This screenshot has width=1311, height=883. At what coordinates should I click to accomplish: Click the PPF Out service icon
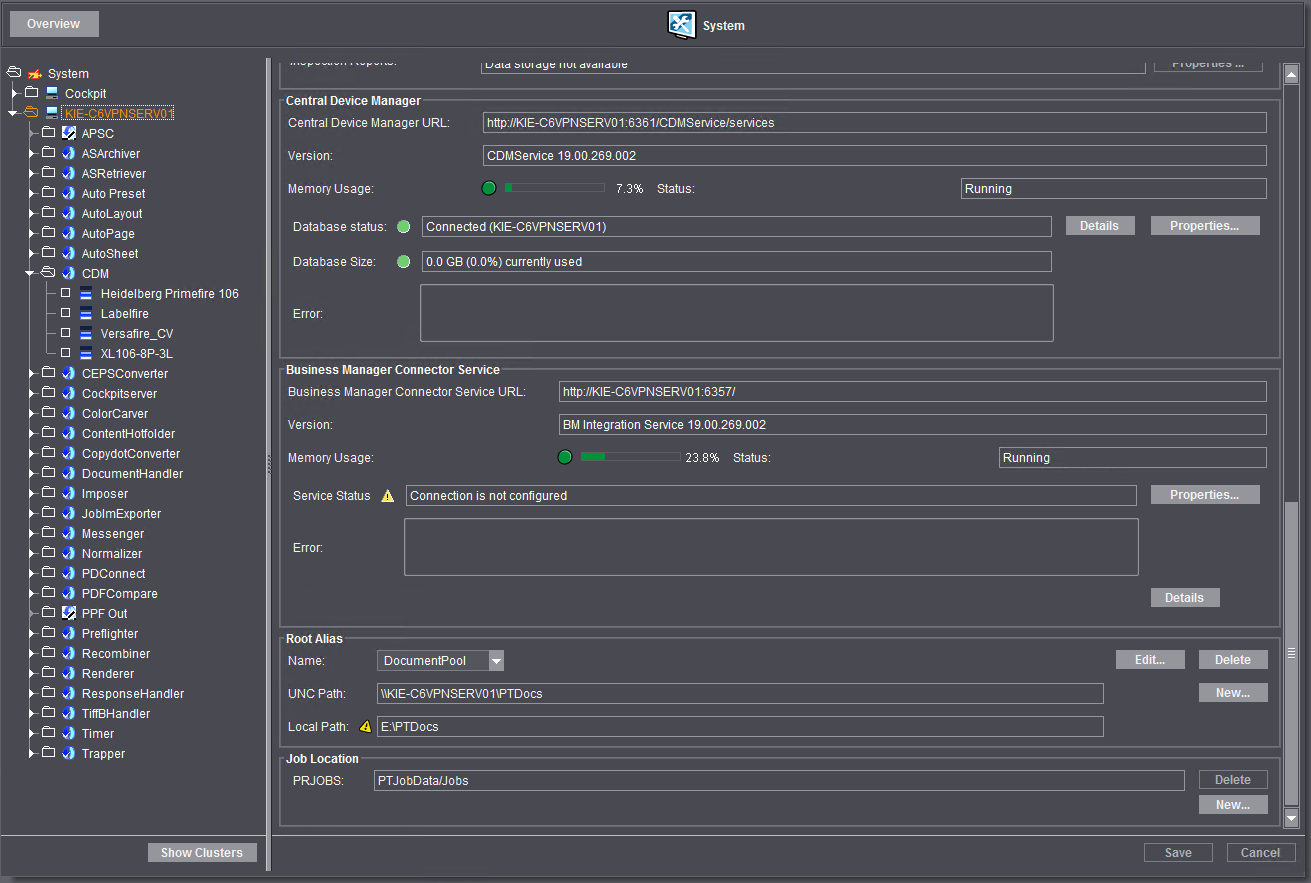[69, 613]
